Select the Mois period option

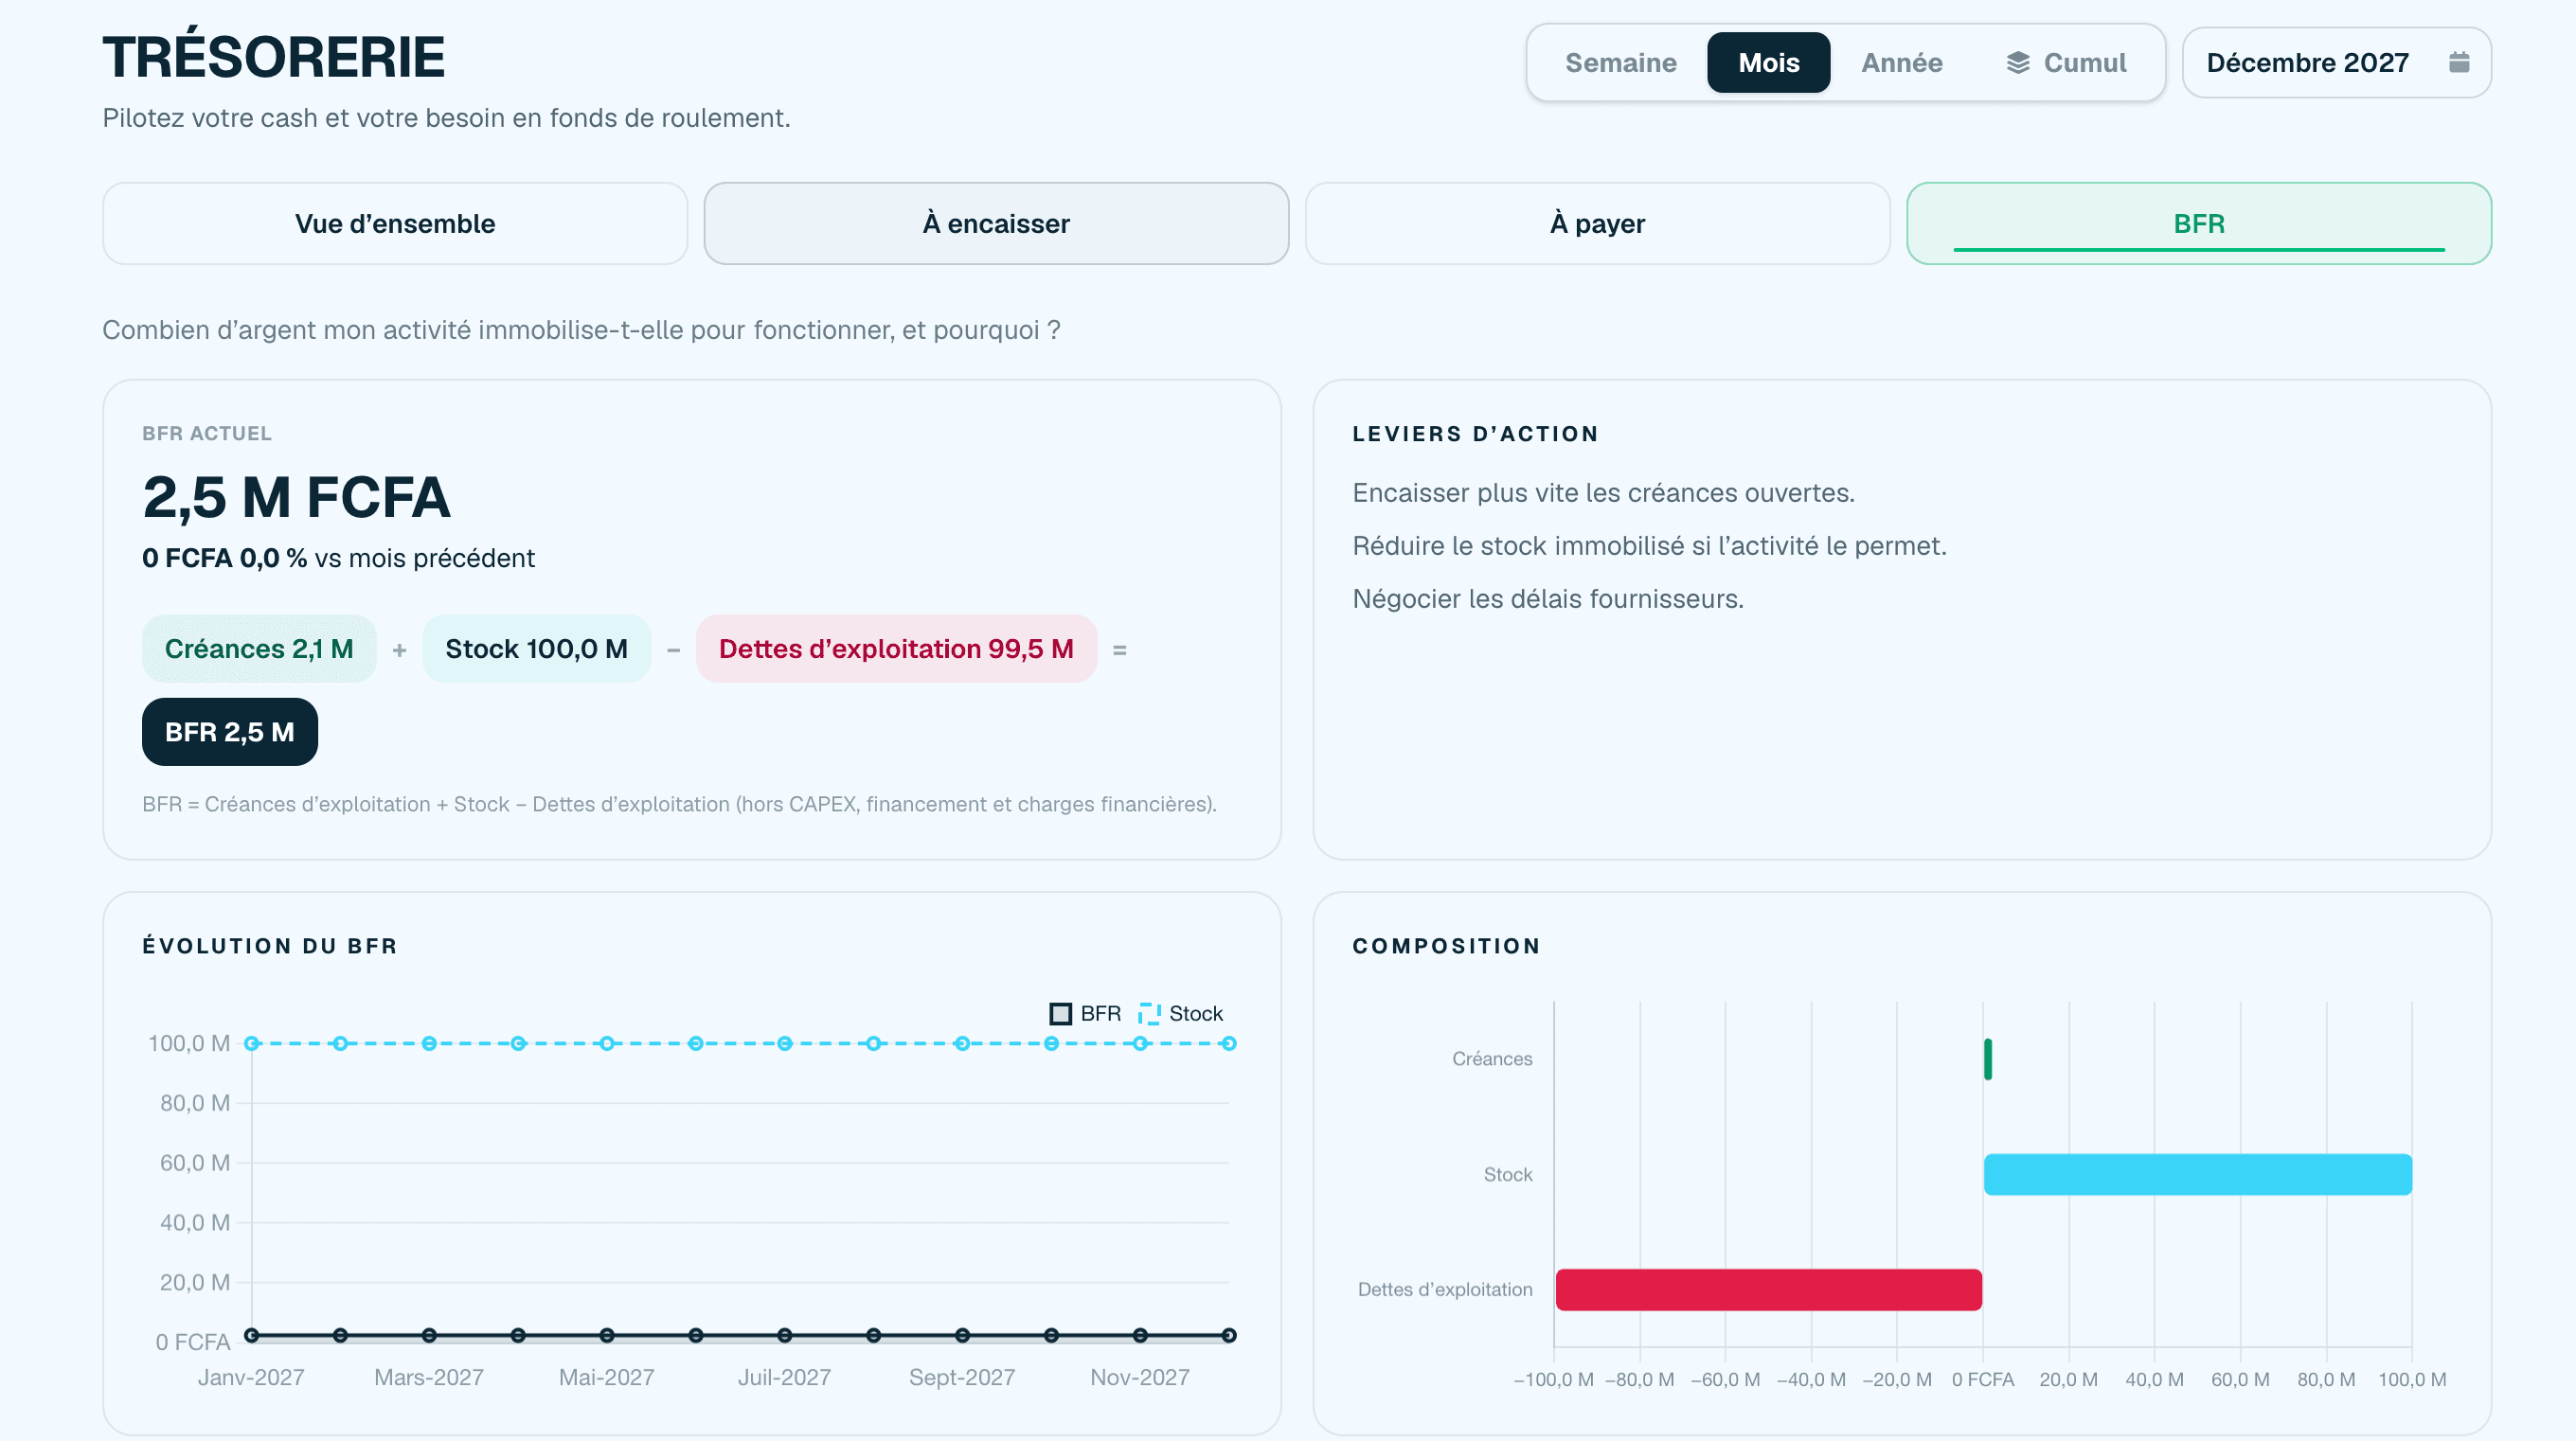pyautogui.click(x=1768, y=63)
